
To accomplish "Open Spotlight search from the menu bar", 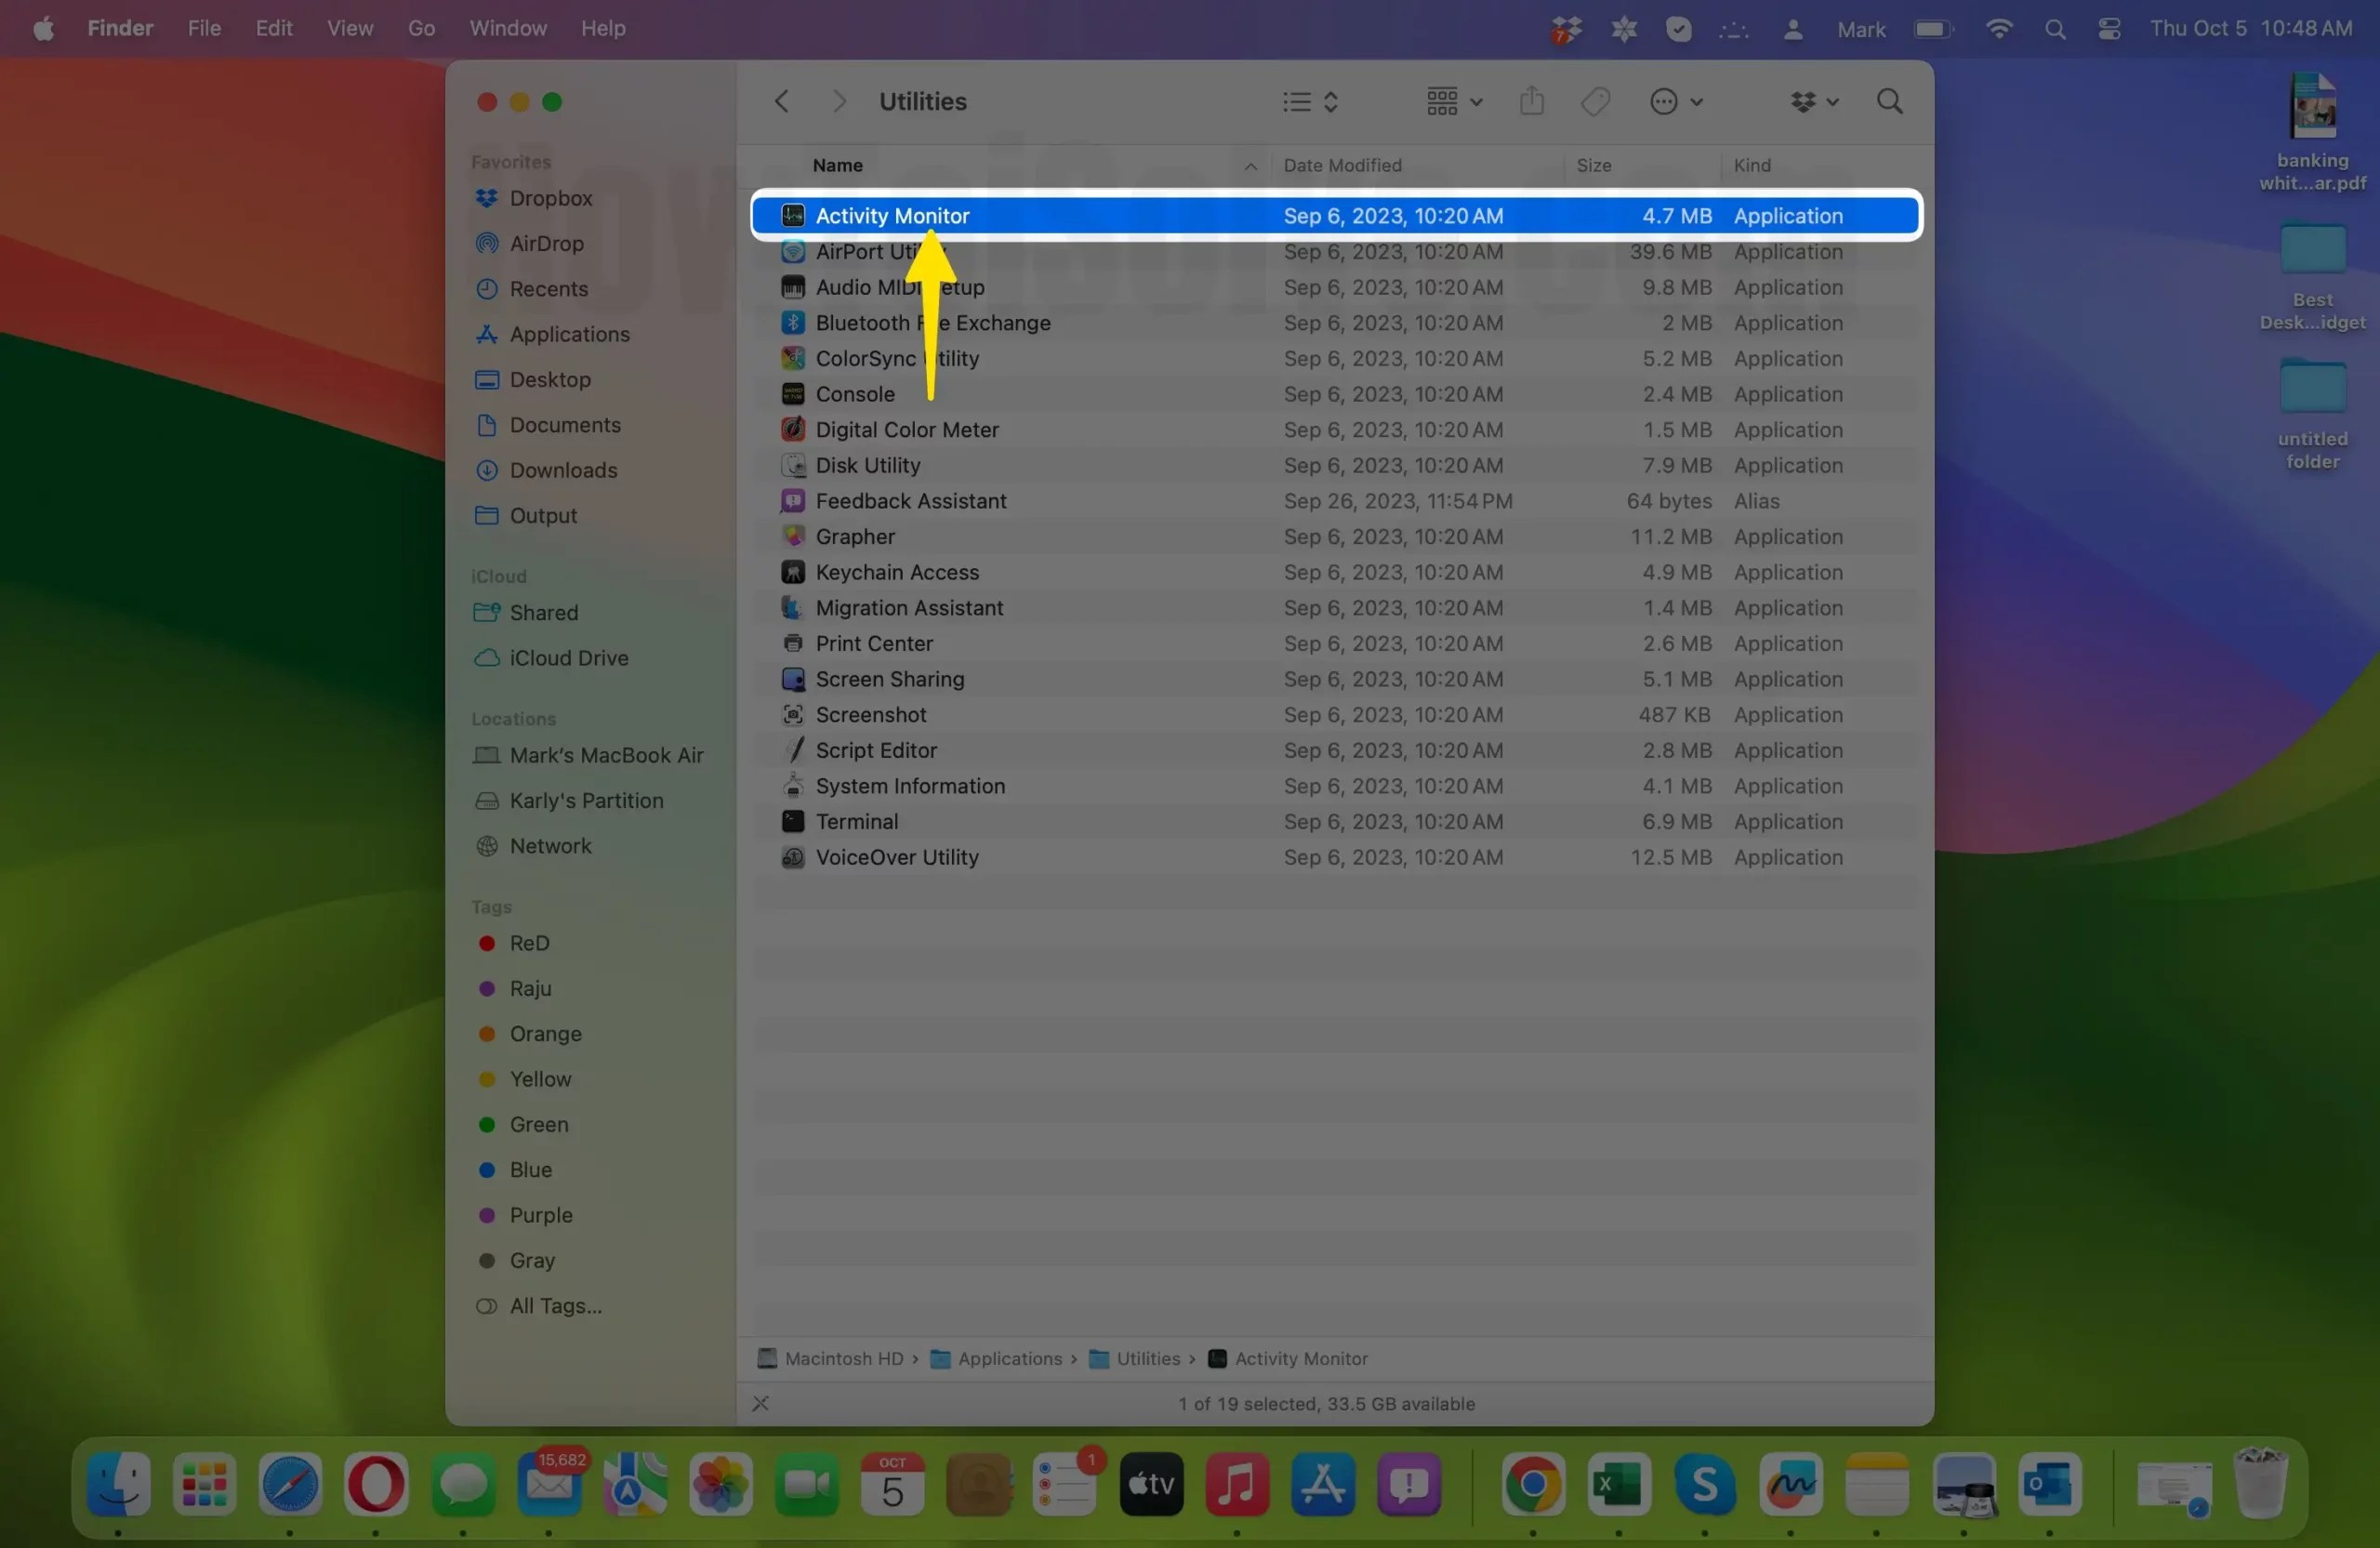I will [2055, 28].
